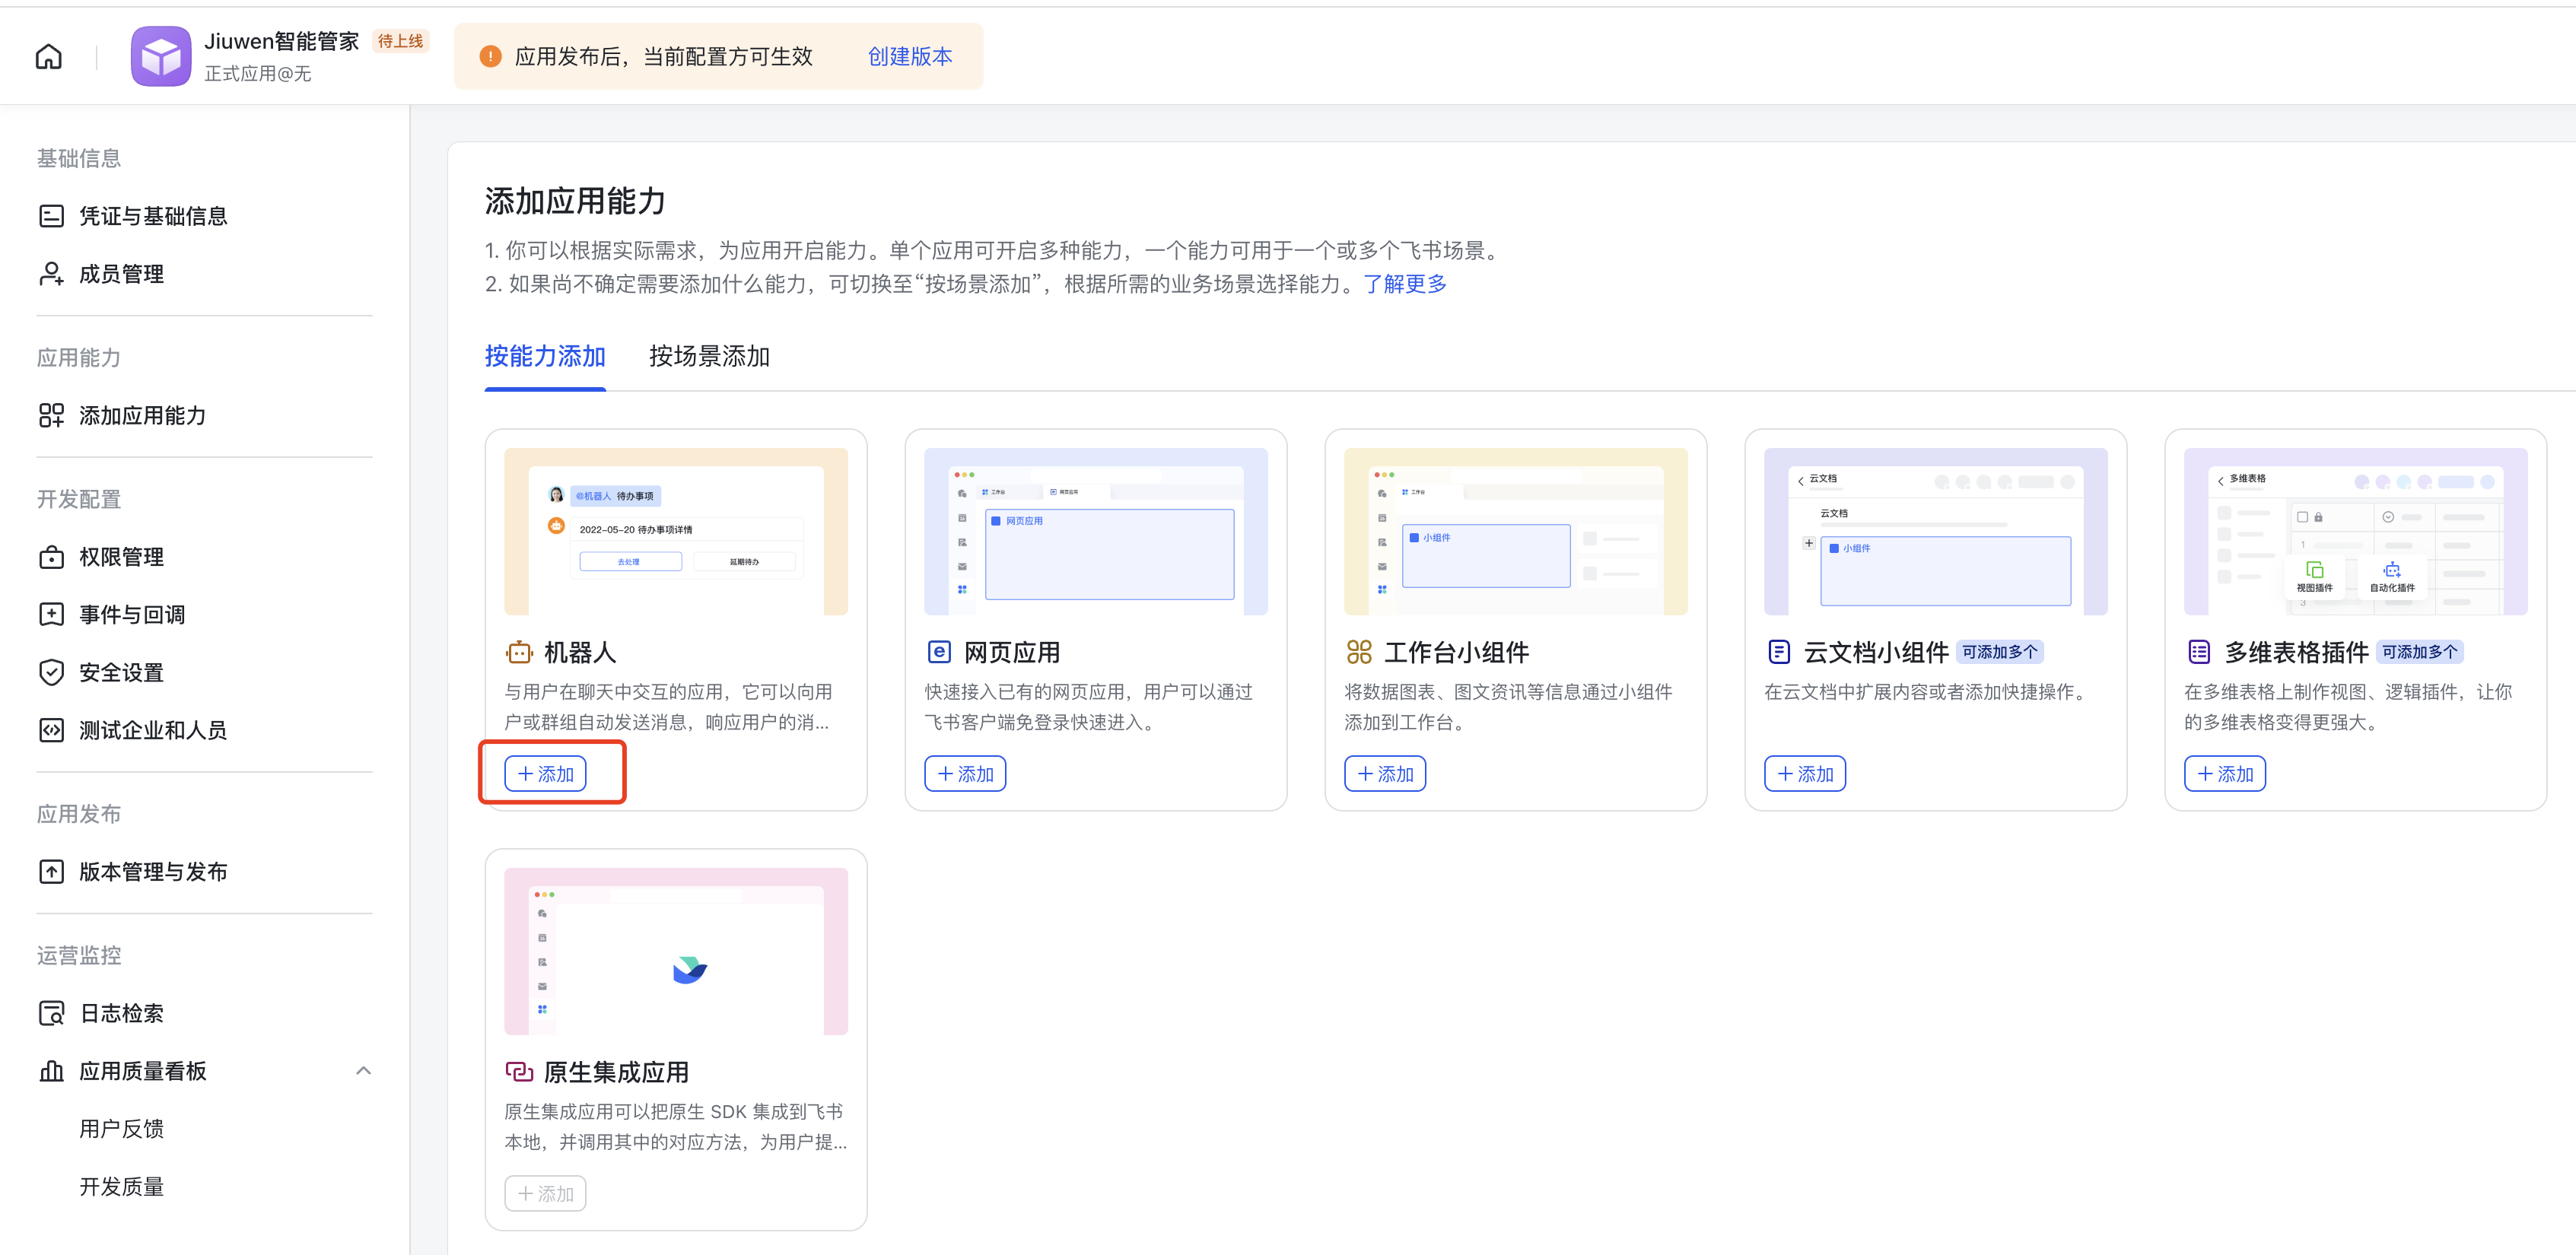This screenshot has width=2576, height=1255.
Task: Click the 添加应用能力 grid icon
Action: tap(51, 414)
